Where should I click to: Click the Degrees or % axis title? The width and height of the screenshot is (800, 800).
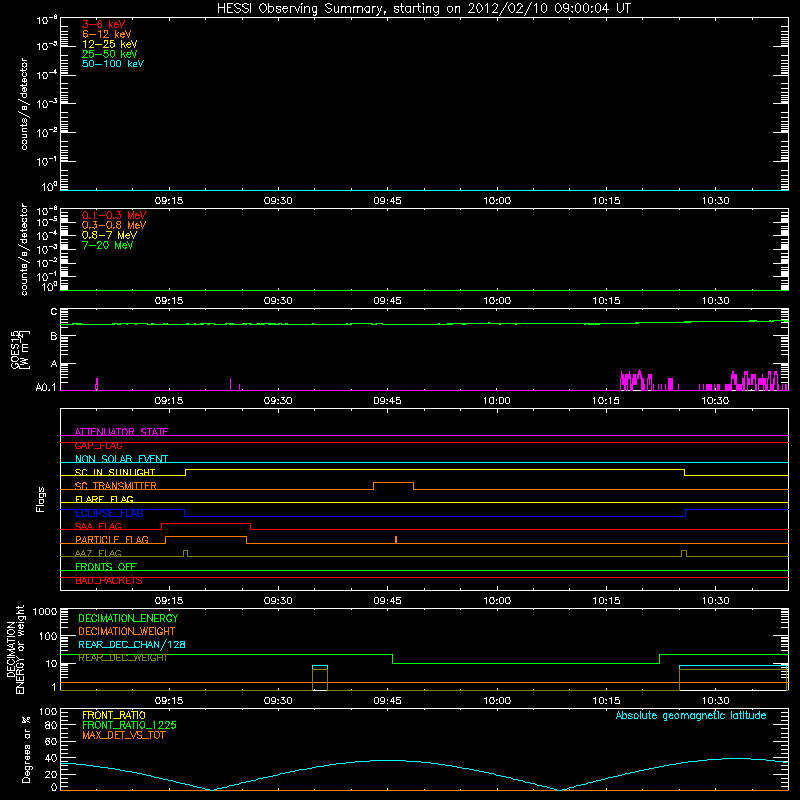pyautogui.click(x=26, y=749)
